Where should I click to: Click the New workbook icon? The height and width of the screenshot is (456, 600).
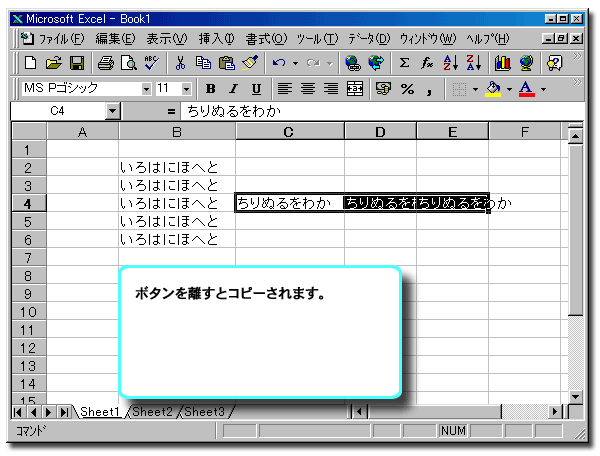coord(30,63)
